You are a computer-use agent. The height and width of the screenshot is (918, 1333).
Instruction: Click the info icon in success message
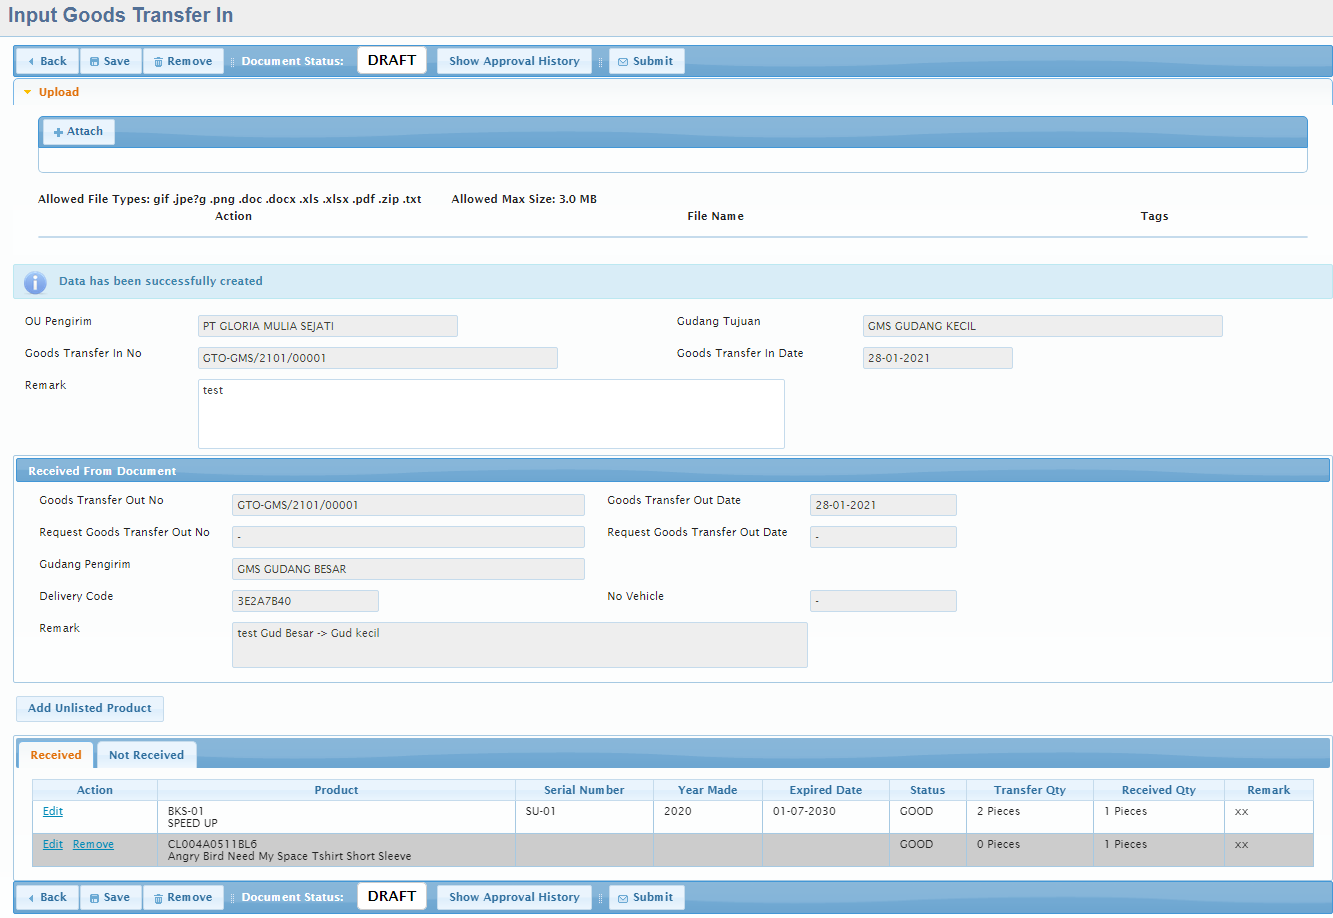pos(35,282)
